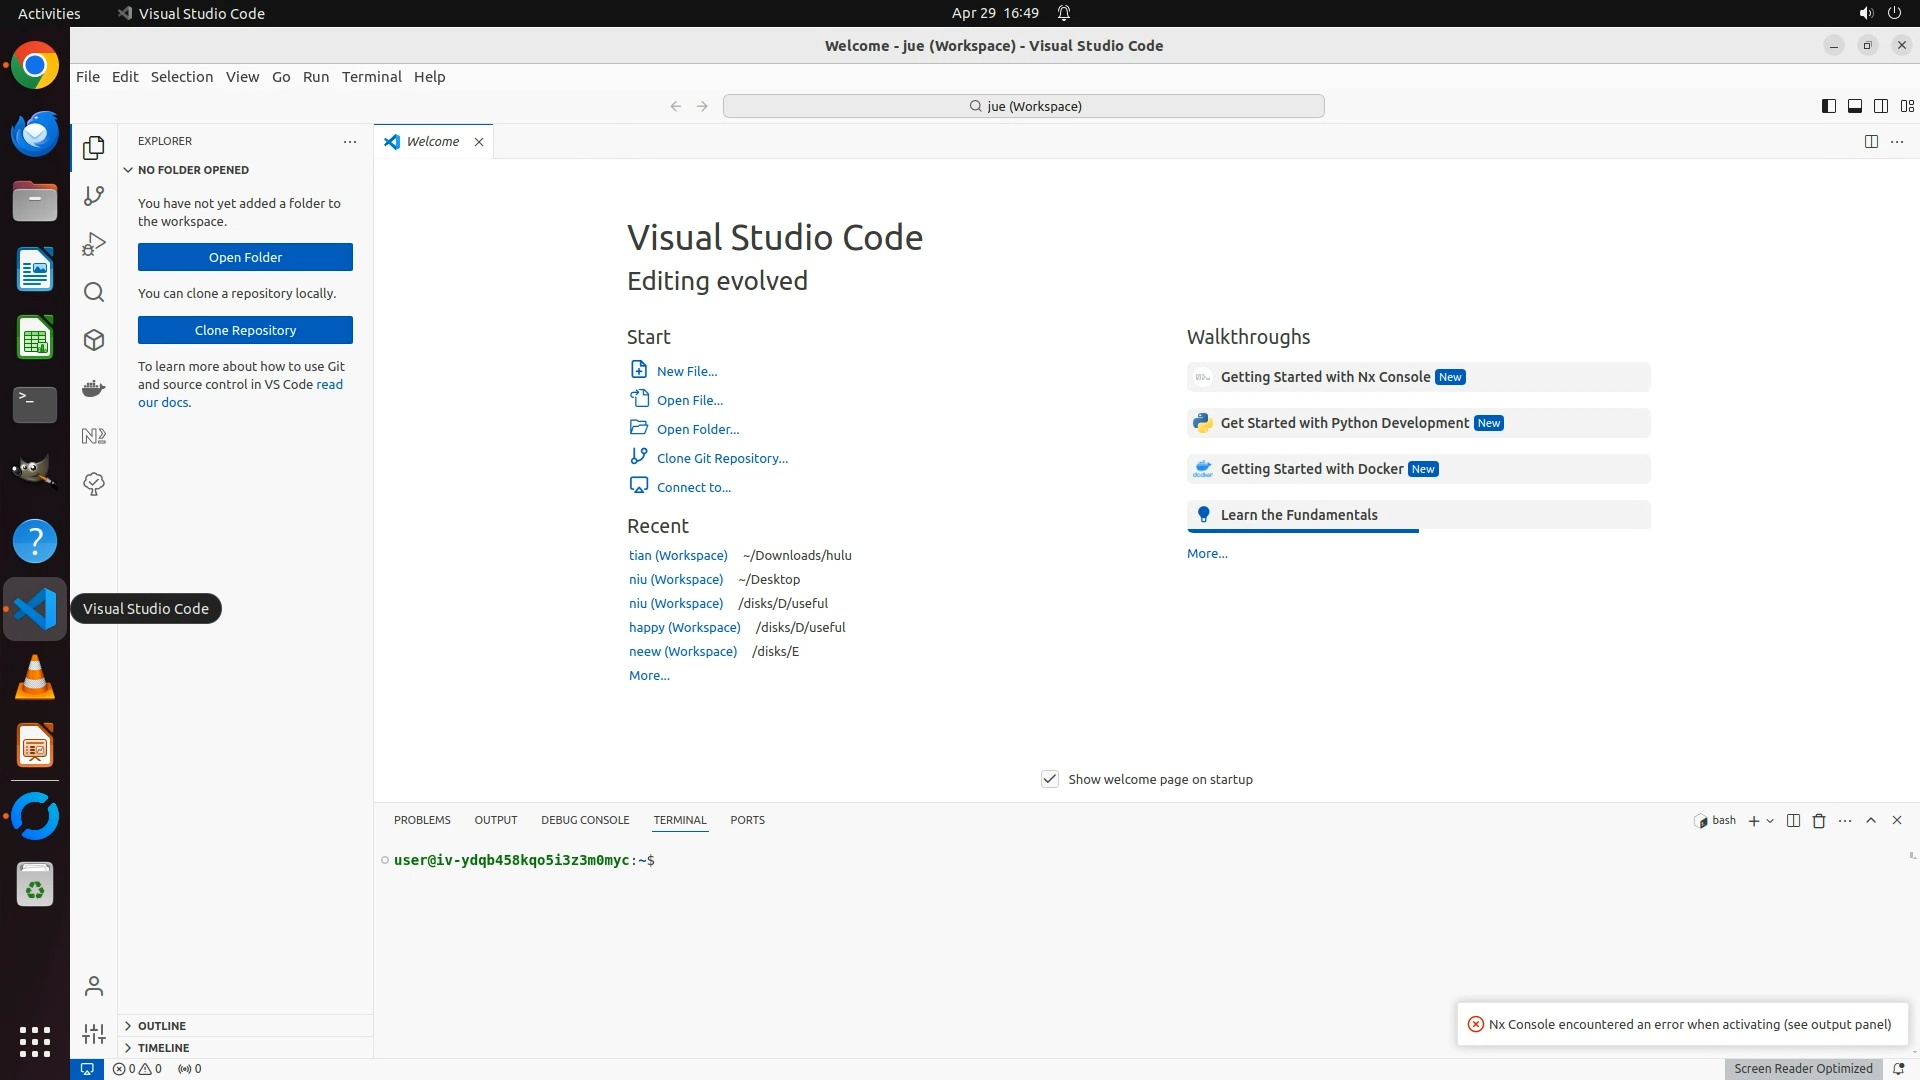The height and width of the screenshot is (1080, 1920).
Task: Expand the OUTLINE section
Action: 162,1026
